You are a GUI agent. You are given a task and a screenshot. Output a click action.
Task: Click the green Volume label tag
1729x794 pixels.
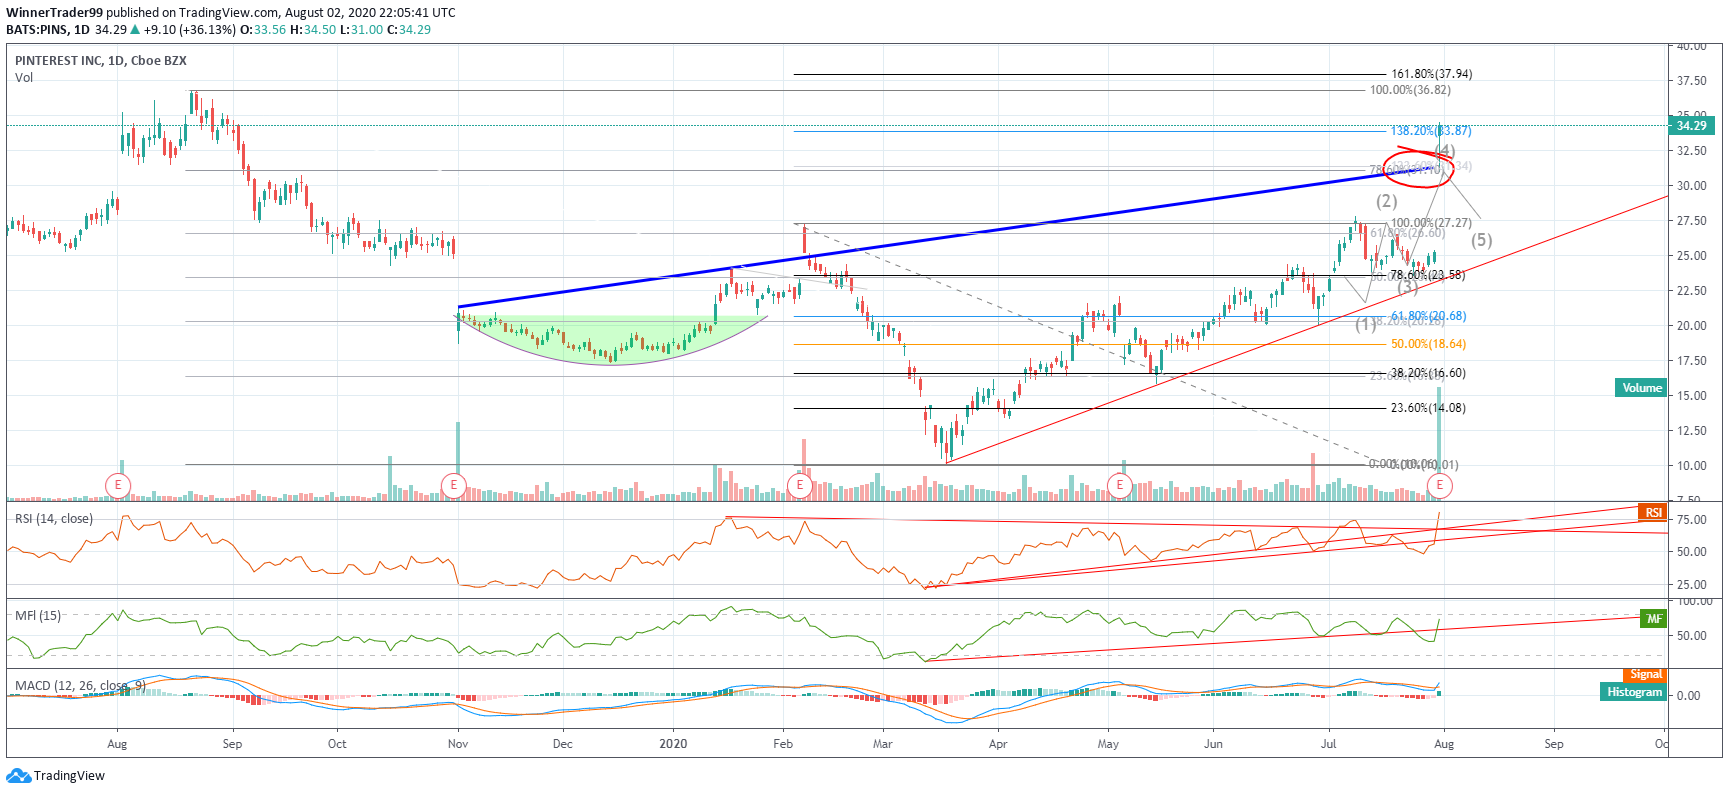tap(1641, 388)
